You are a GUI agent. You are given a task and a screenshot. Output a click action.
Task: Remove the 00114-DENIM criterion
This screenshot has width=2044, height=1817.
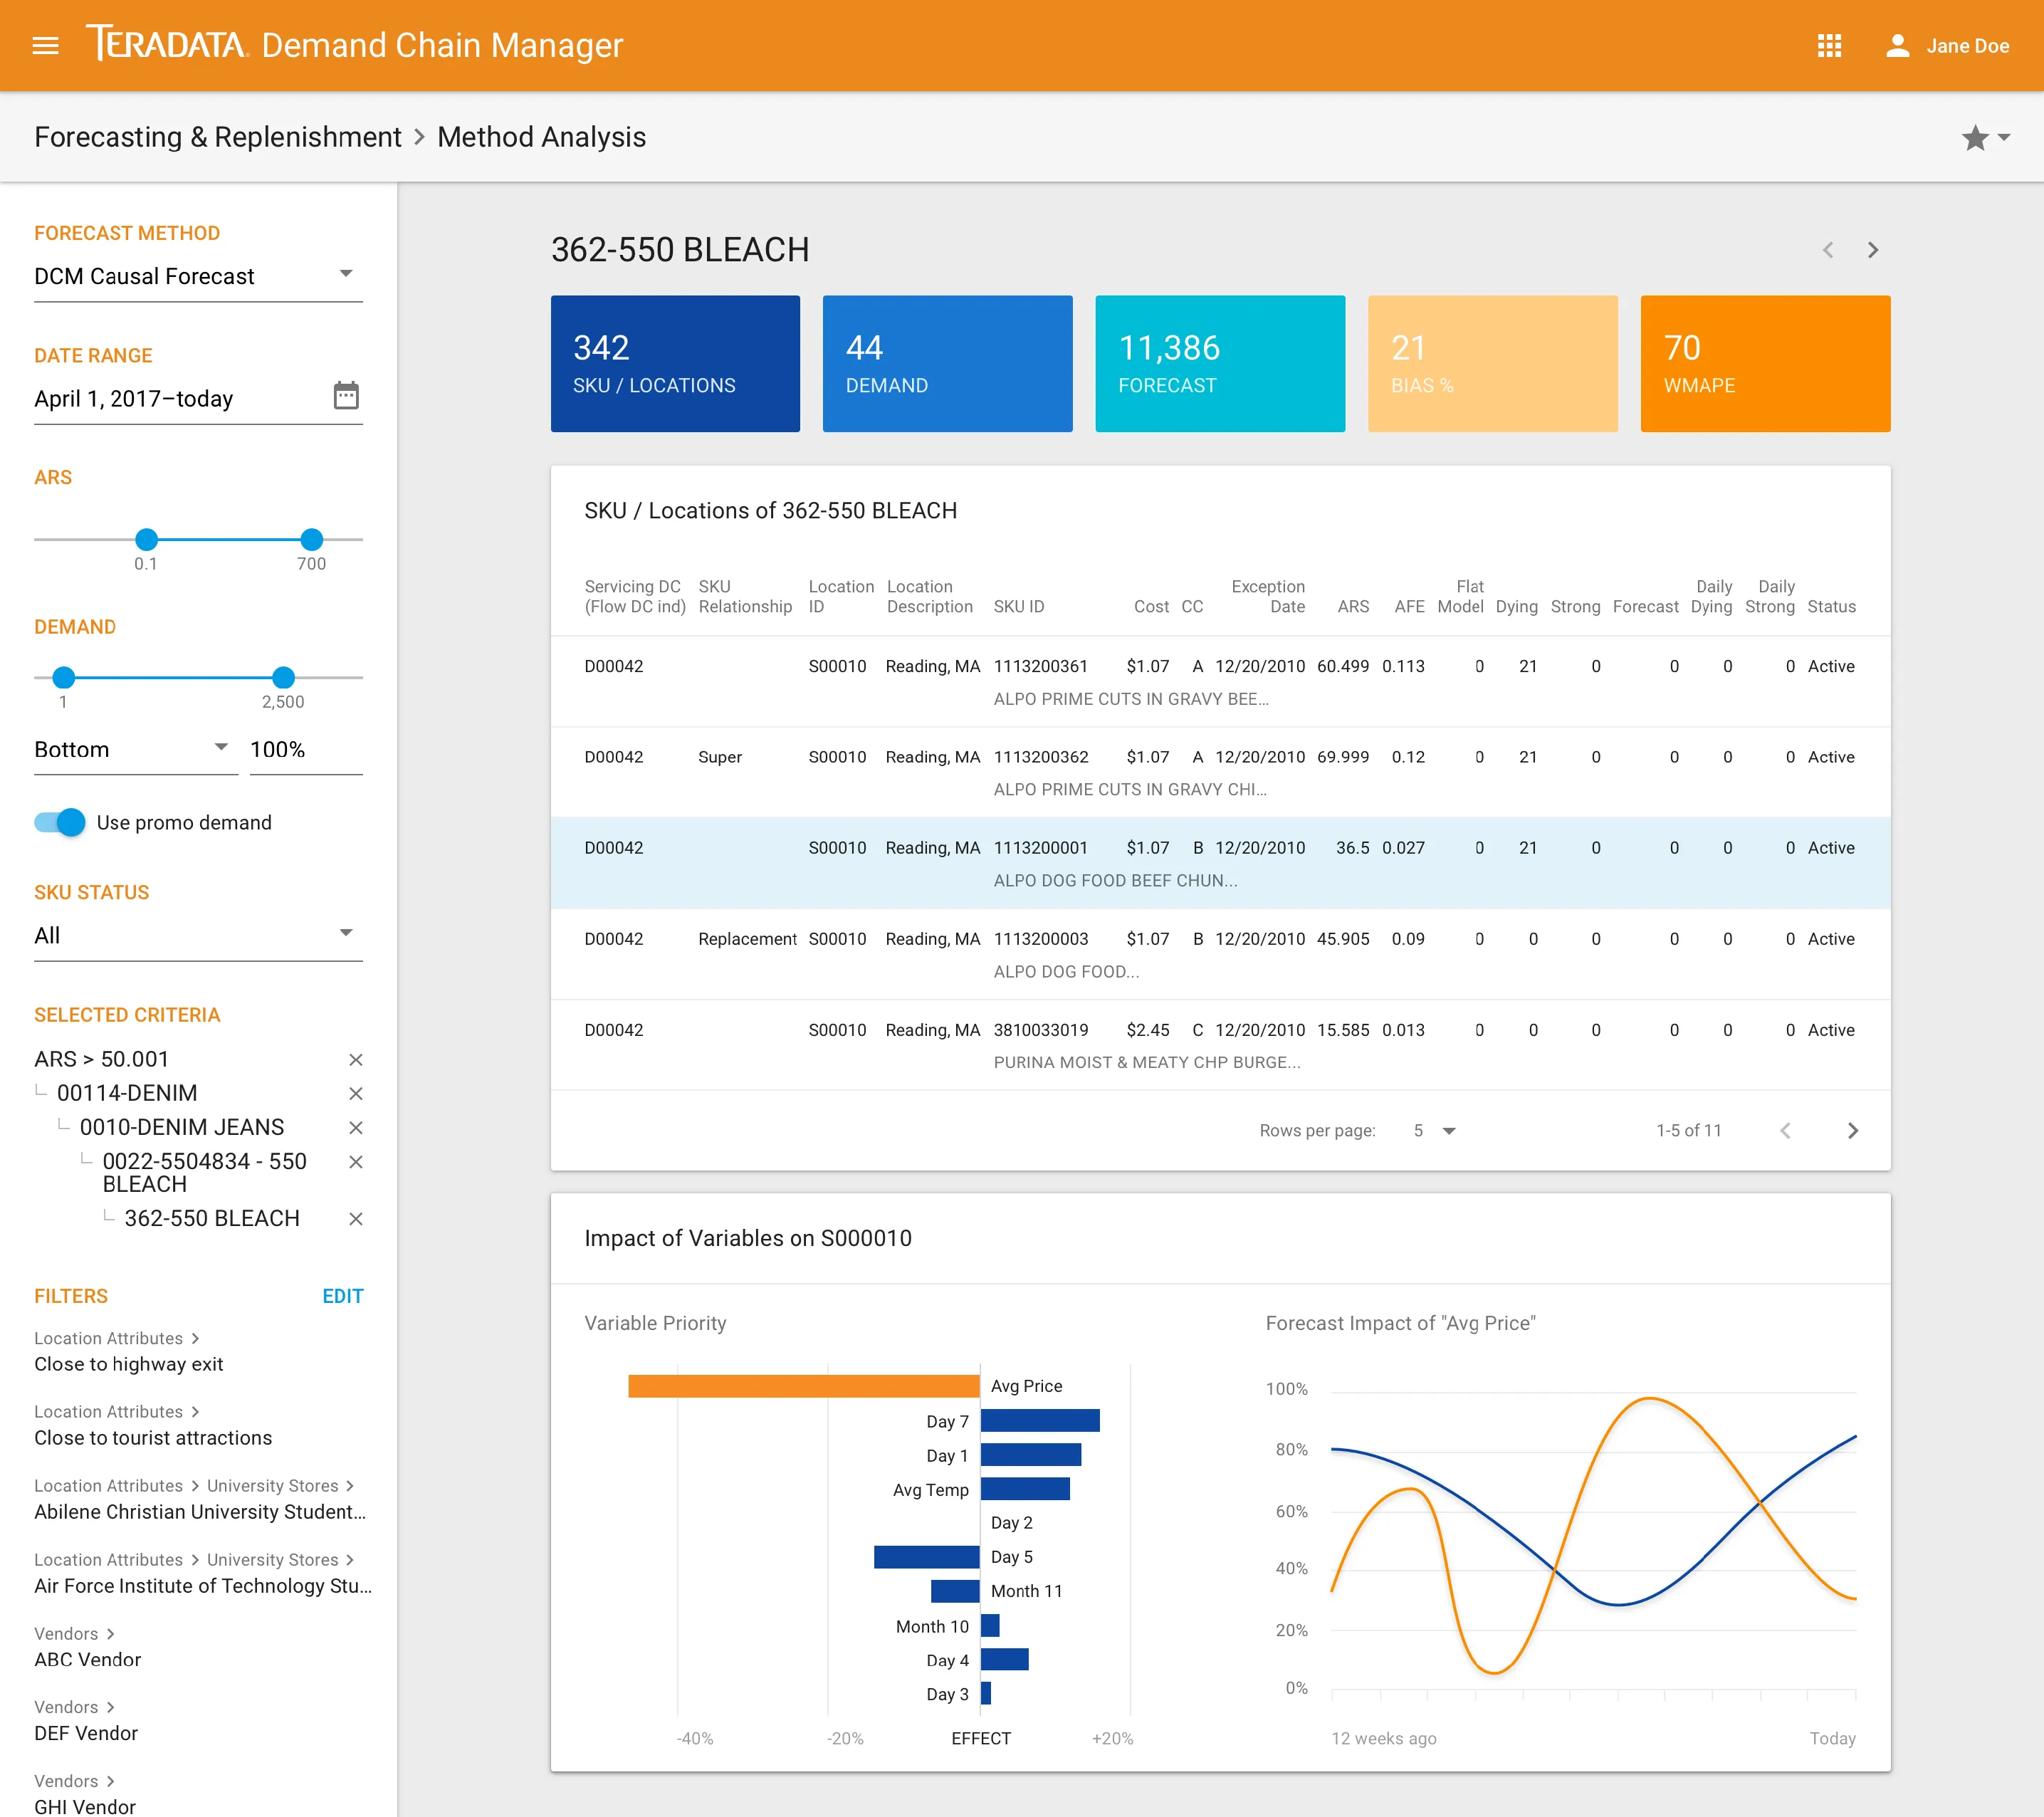[355, 1094]
